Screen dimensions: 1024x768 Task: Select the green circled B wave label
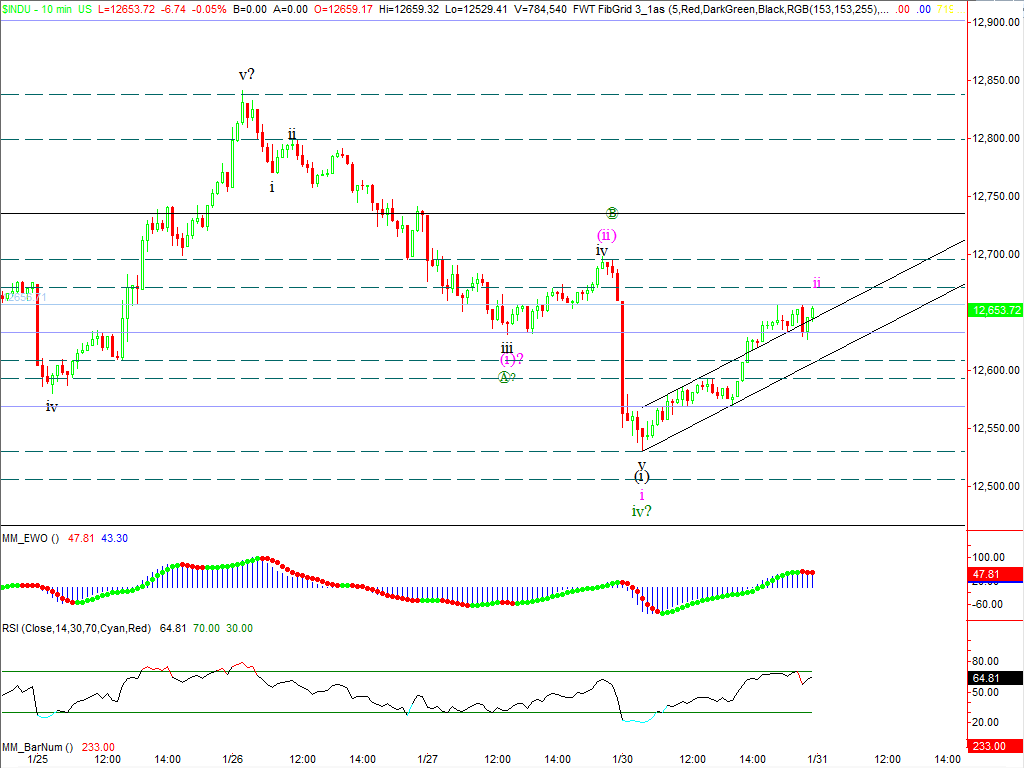(612, 213)
